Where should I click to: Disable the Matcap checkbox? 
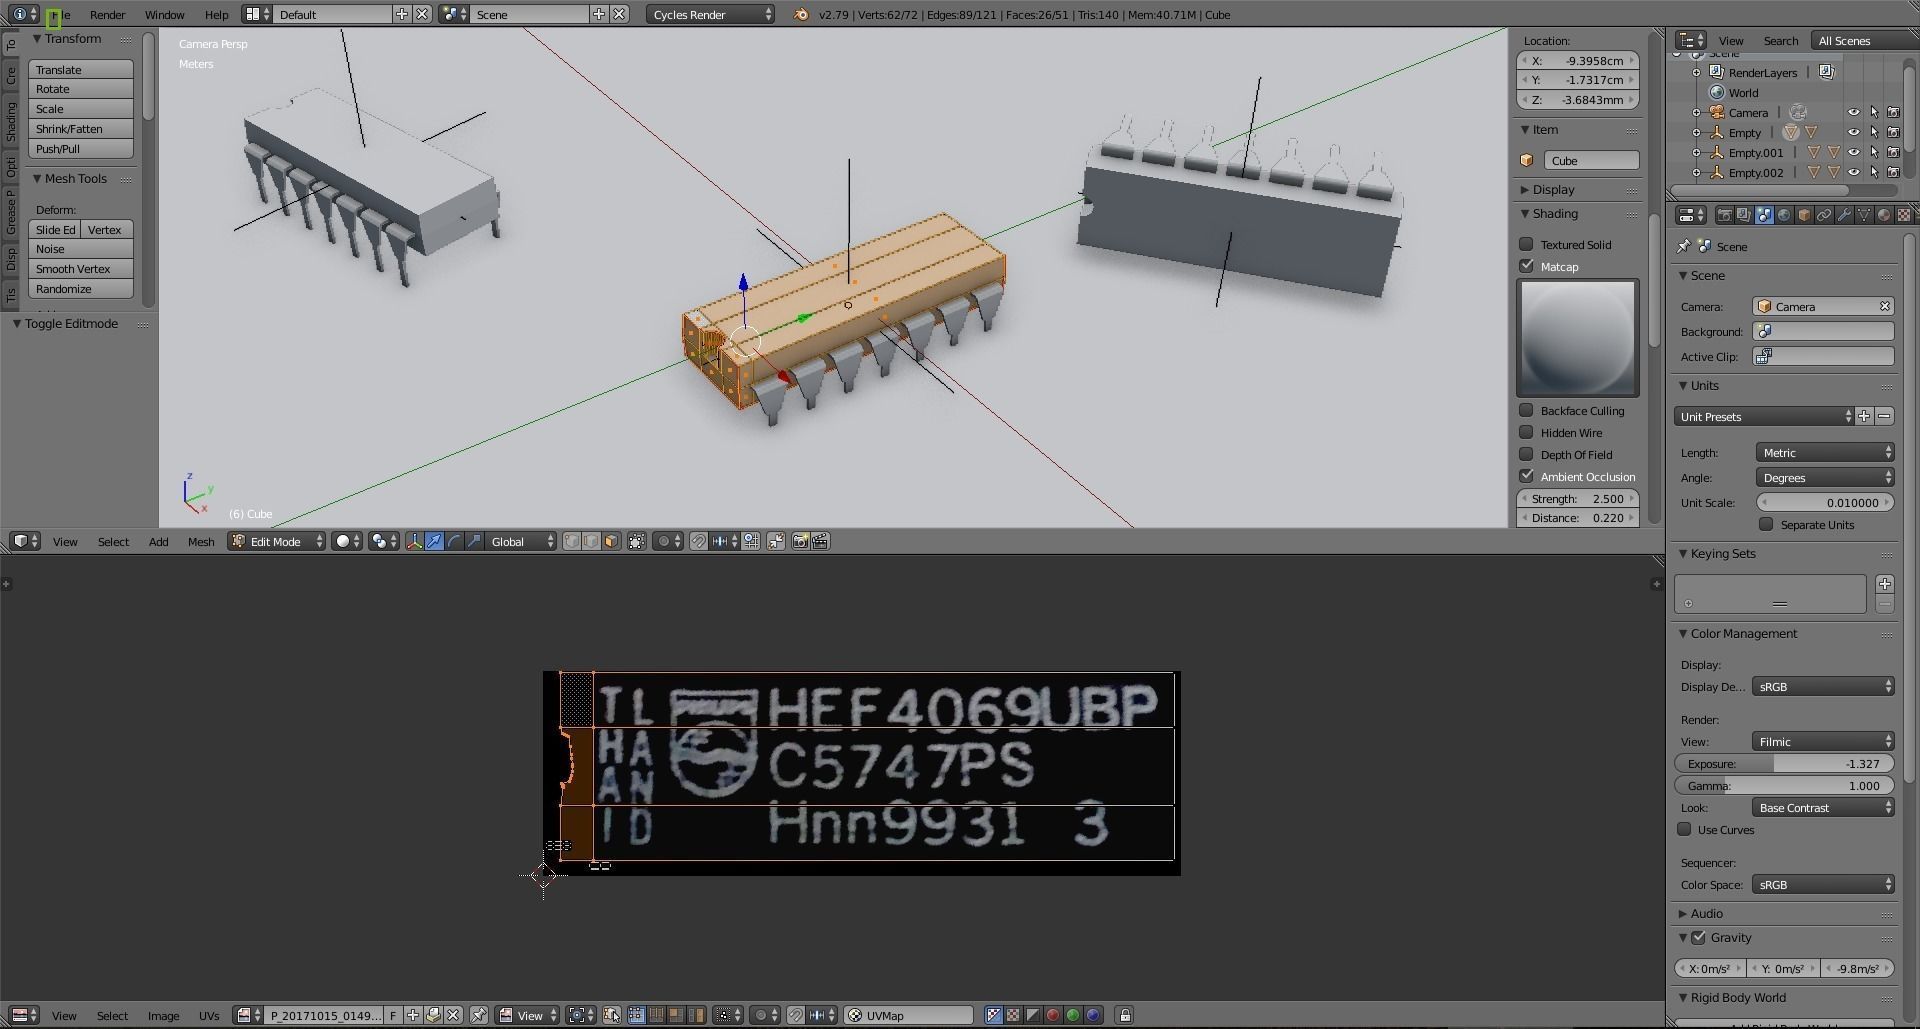click(x=1526, y=266)
